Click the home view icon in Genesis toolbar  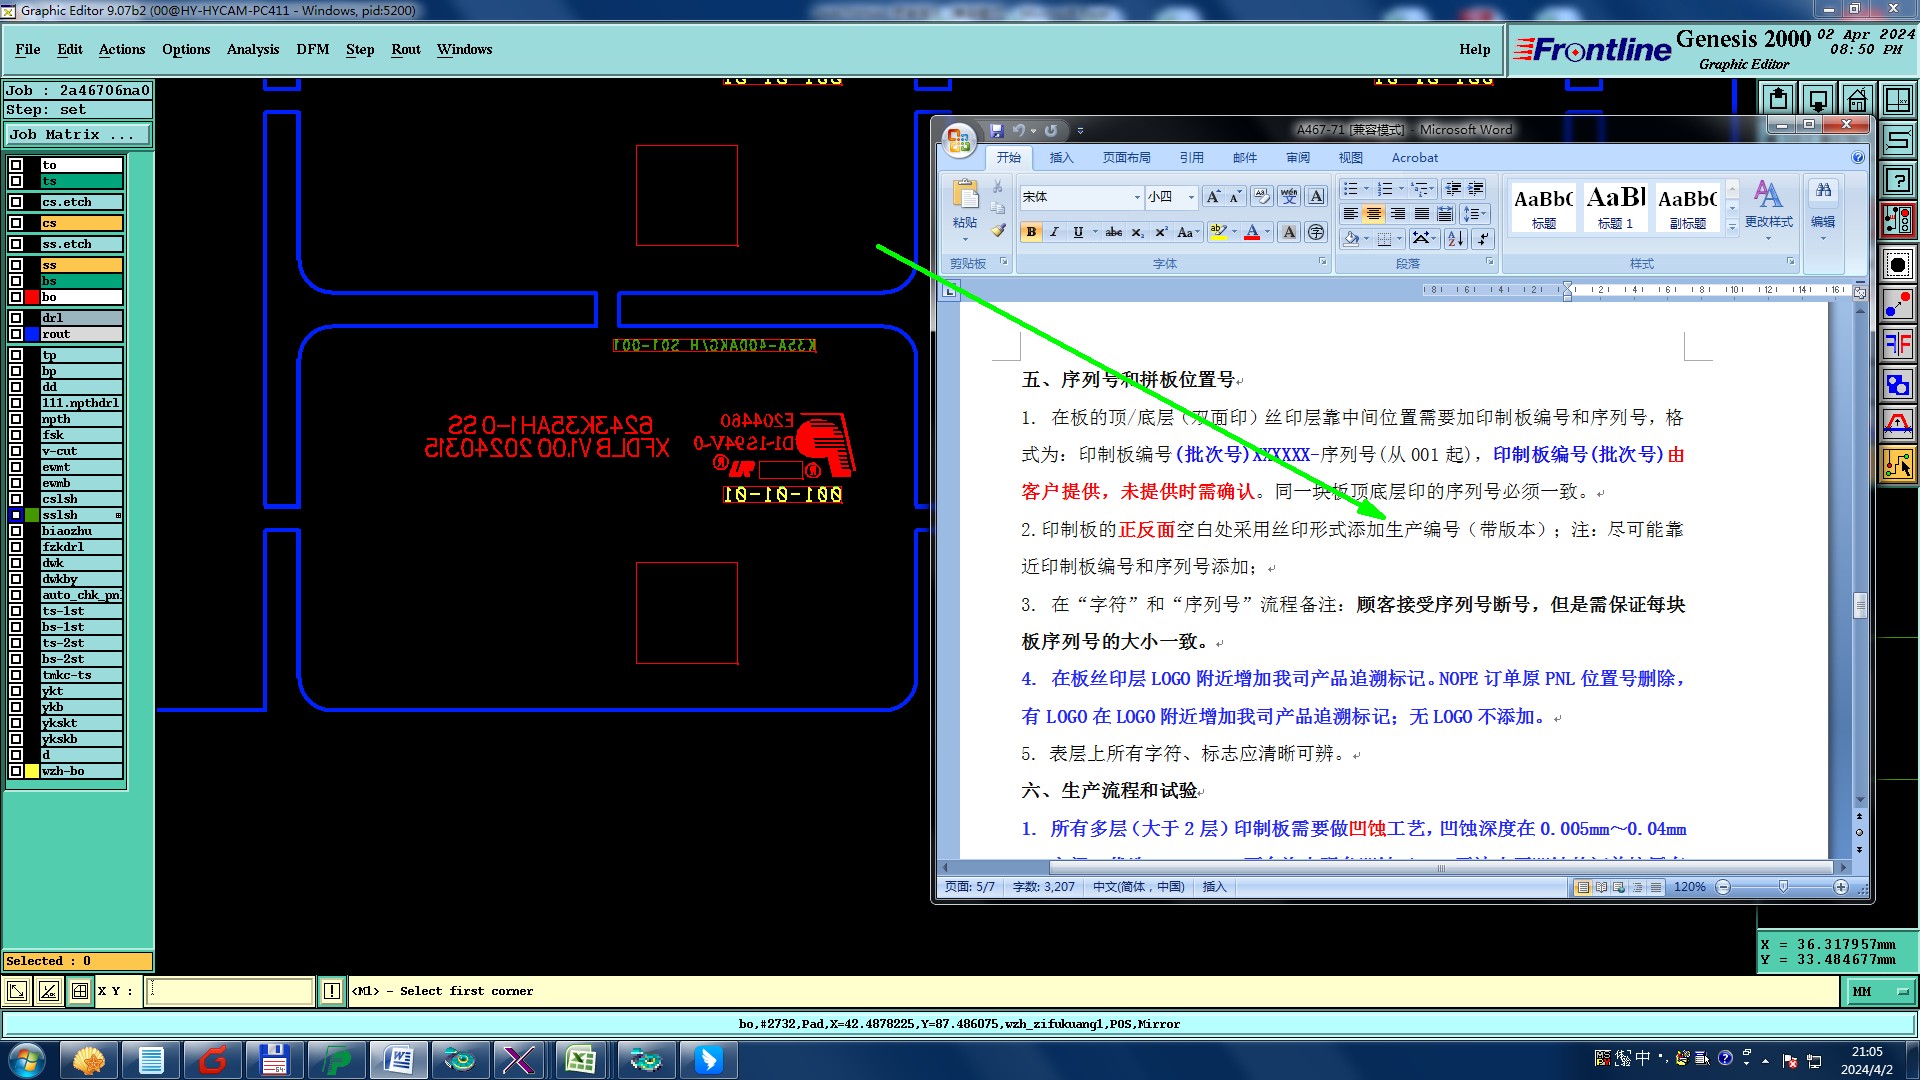click(1857, 99)
